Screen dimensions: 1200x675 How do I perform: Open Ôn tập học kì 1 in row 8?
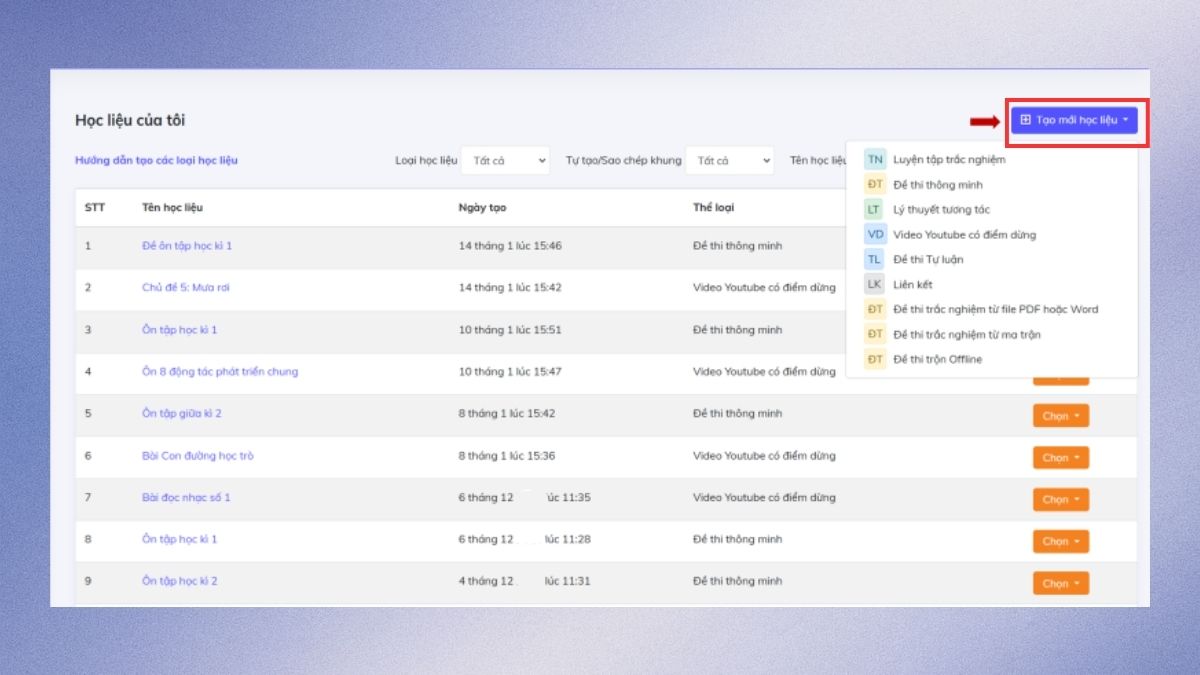point(180,539)
